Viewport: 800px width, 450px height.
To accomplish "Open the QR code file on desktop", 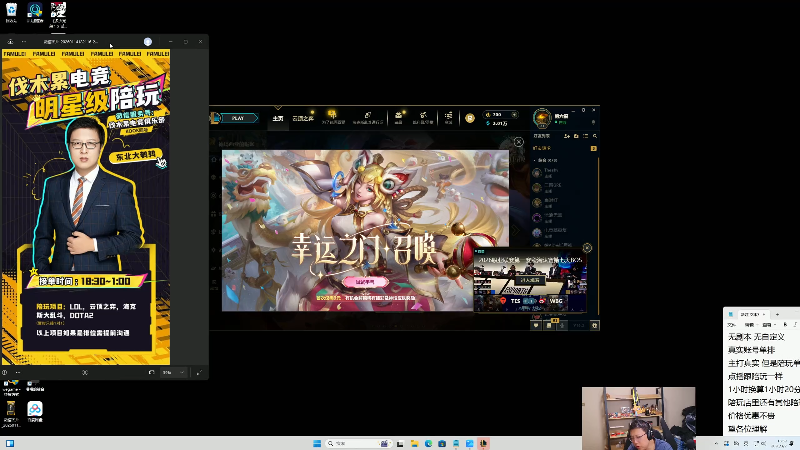I will tap(58, 14).
